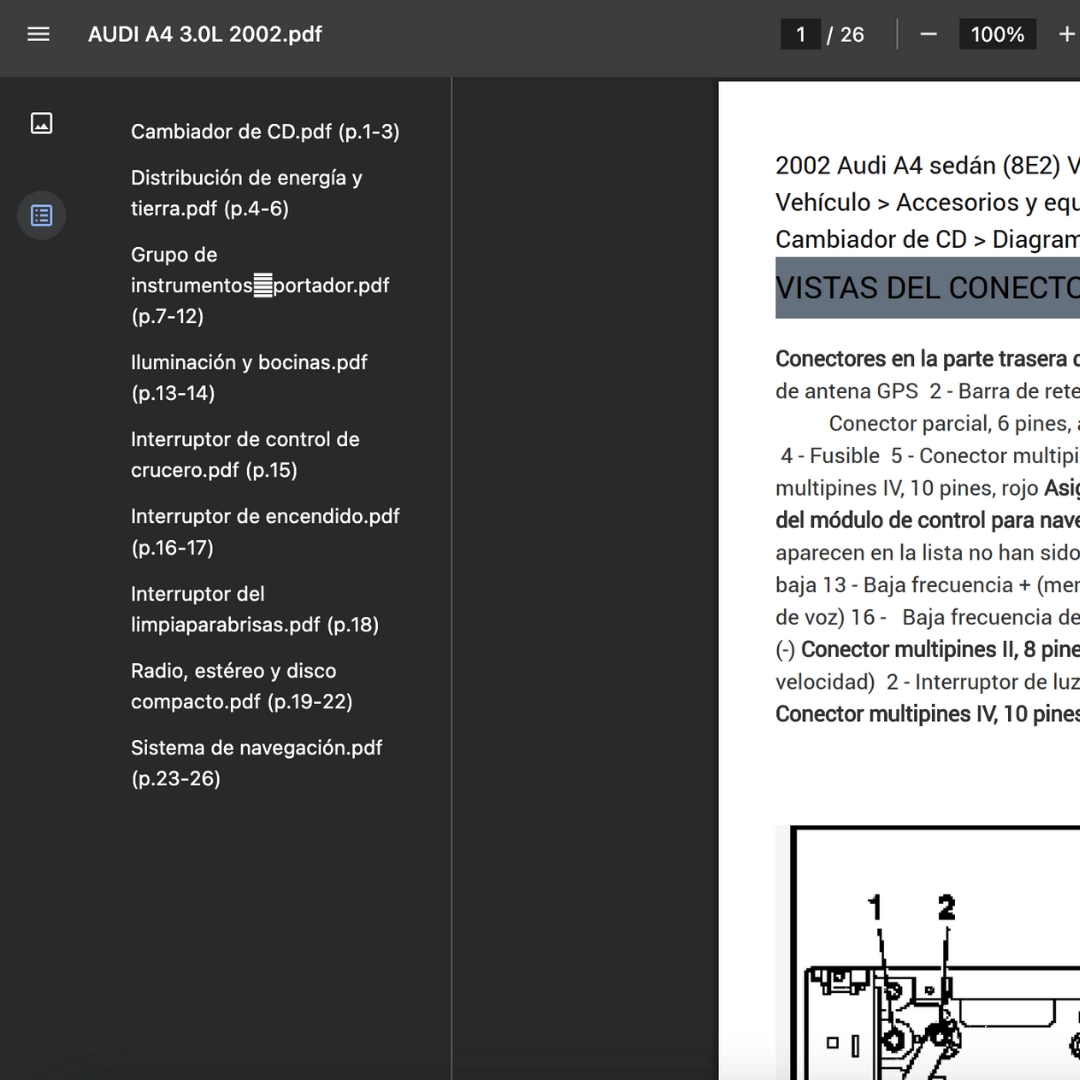The height and width of the screenshot is (1080, 1080).
Task: Click the sidebar resize divider
Action: 452,578
